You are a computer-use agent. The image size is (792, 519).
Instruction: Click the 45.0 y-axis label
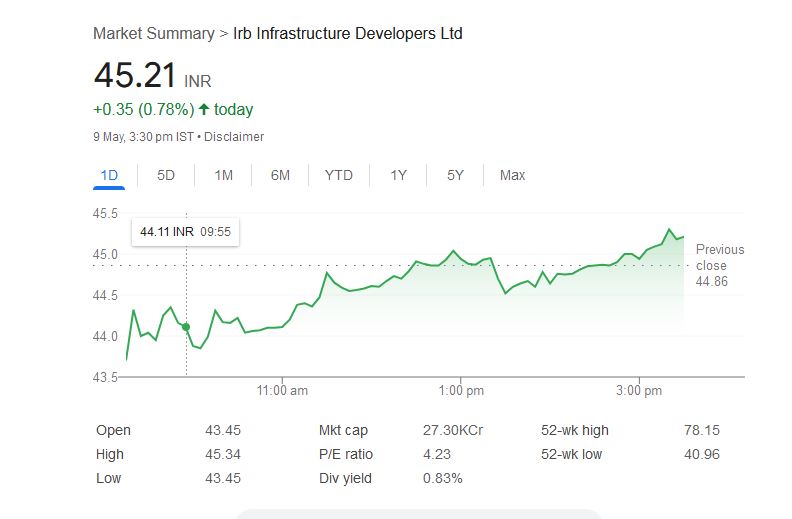tap(105, 254)
